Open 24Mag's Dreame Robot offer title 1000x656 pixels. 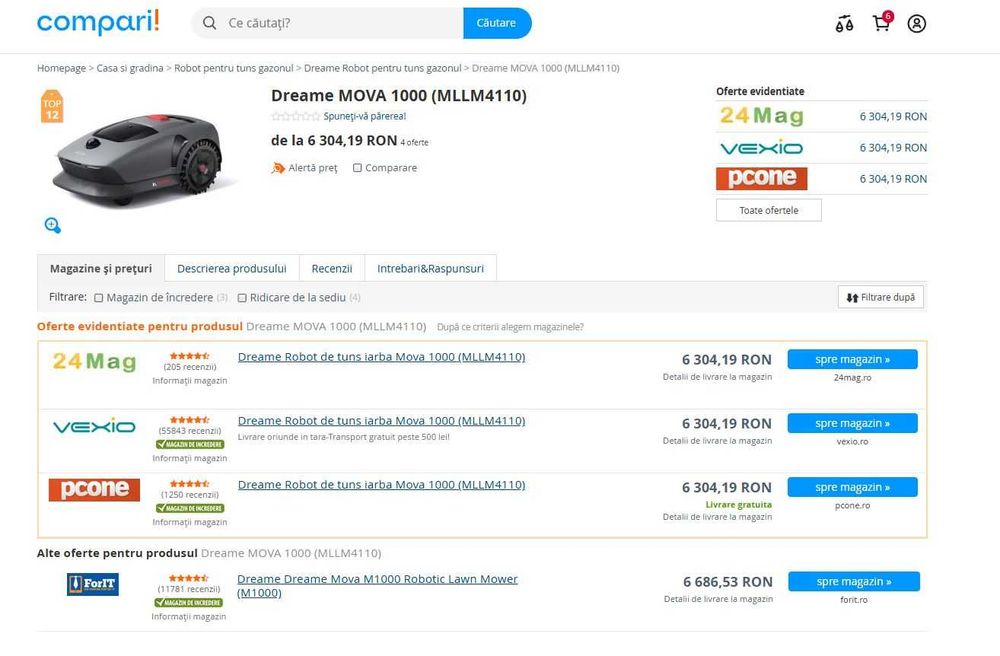(x=381, y=357)
